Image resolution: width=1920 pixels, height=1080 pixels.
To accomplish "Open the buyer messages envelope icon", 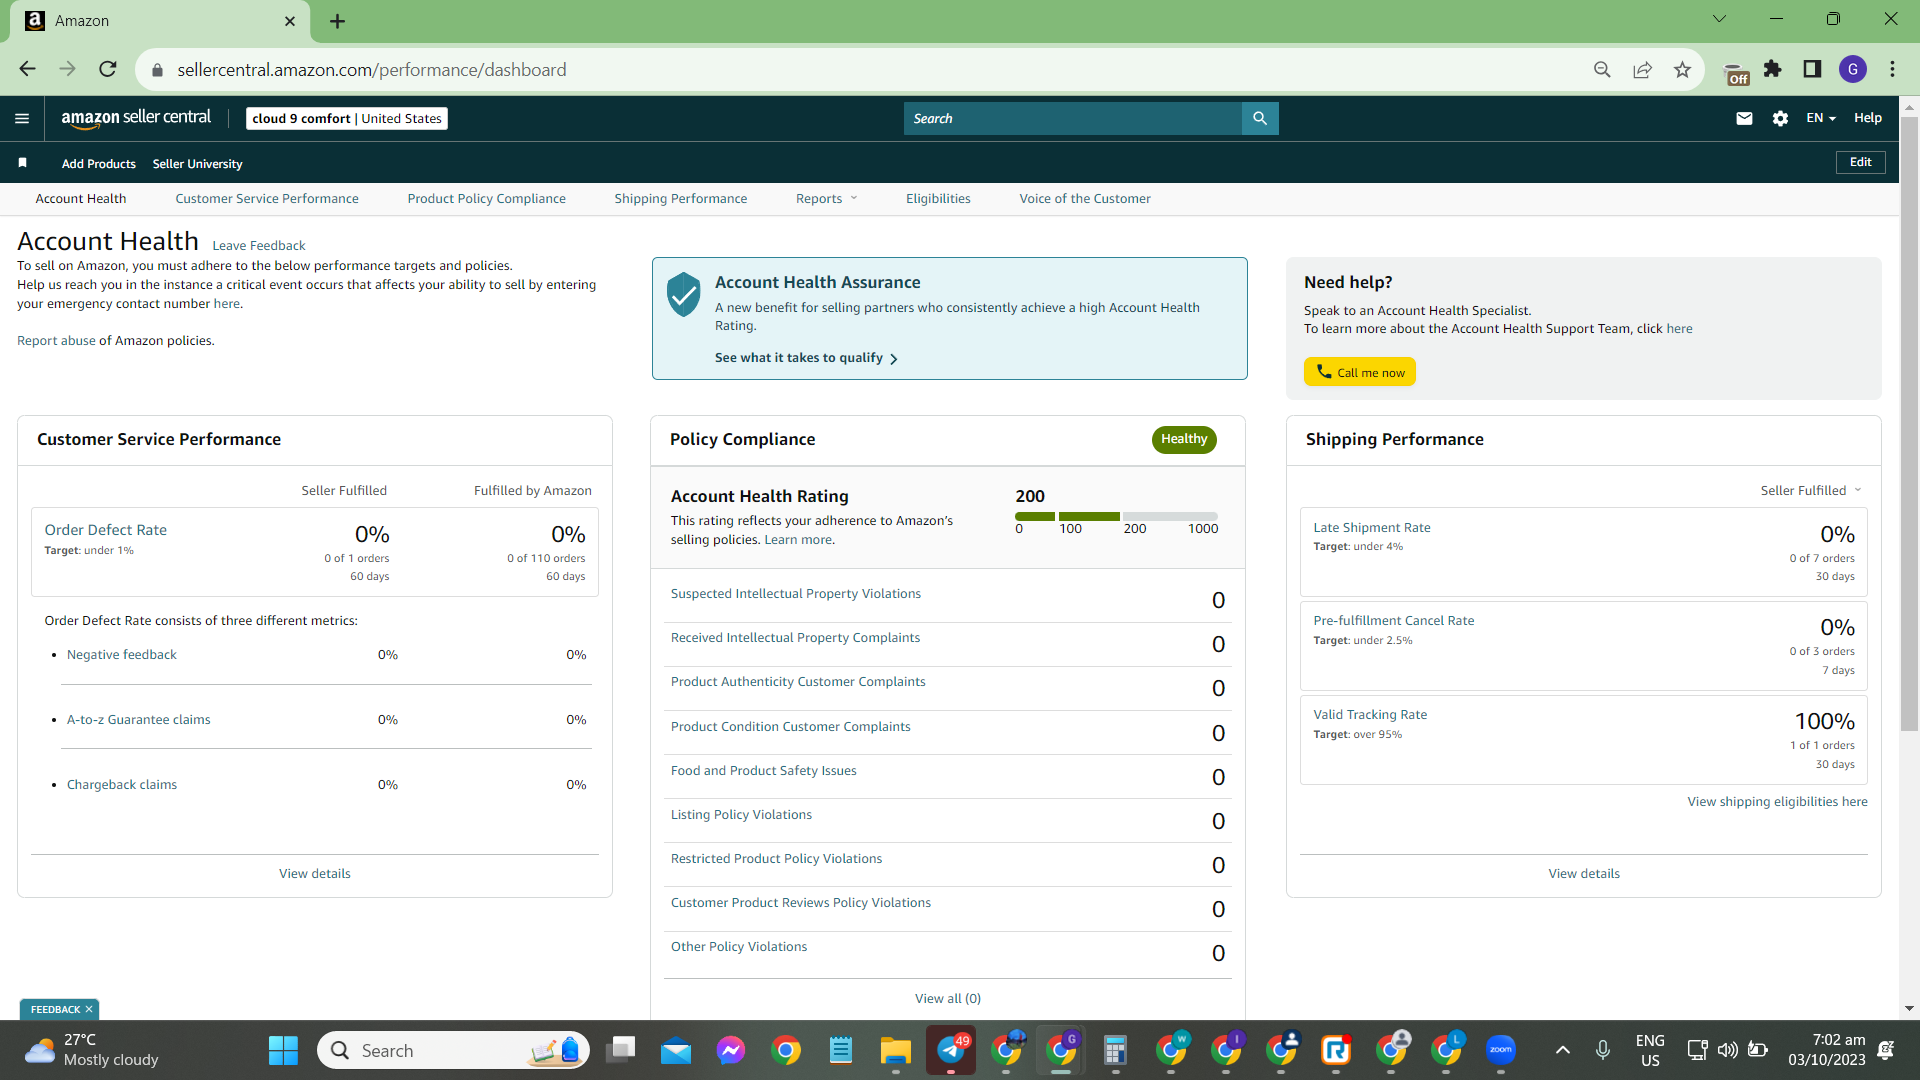I will click(1744, 118).
